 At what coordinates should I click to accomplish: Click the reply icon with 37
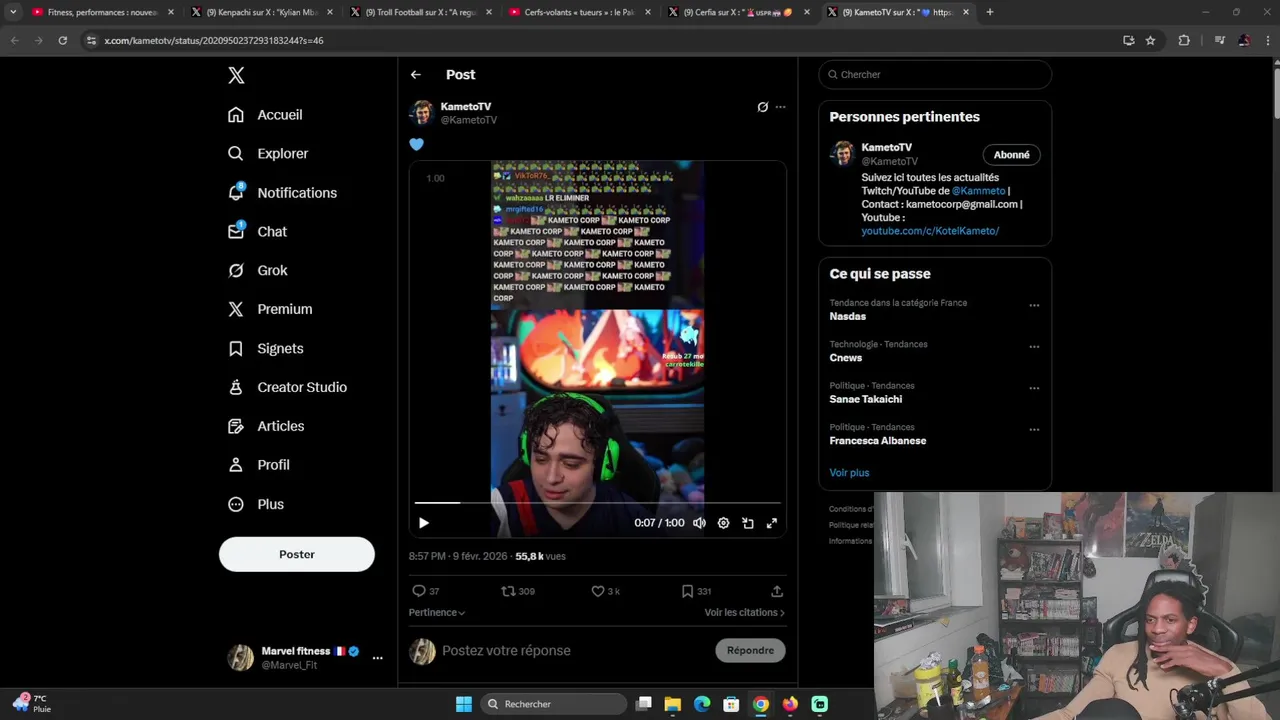tap(426, 591)
